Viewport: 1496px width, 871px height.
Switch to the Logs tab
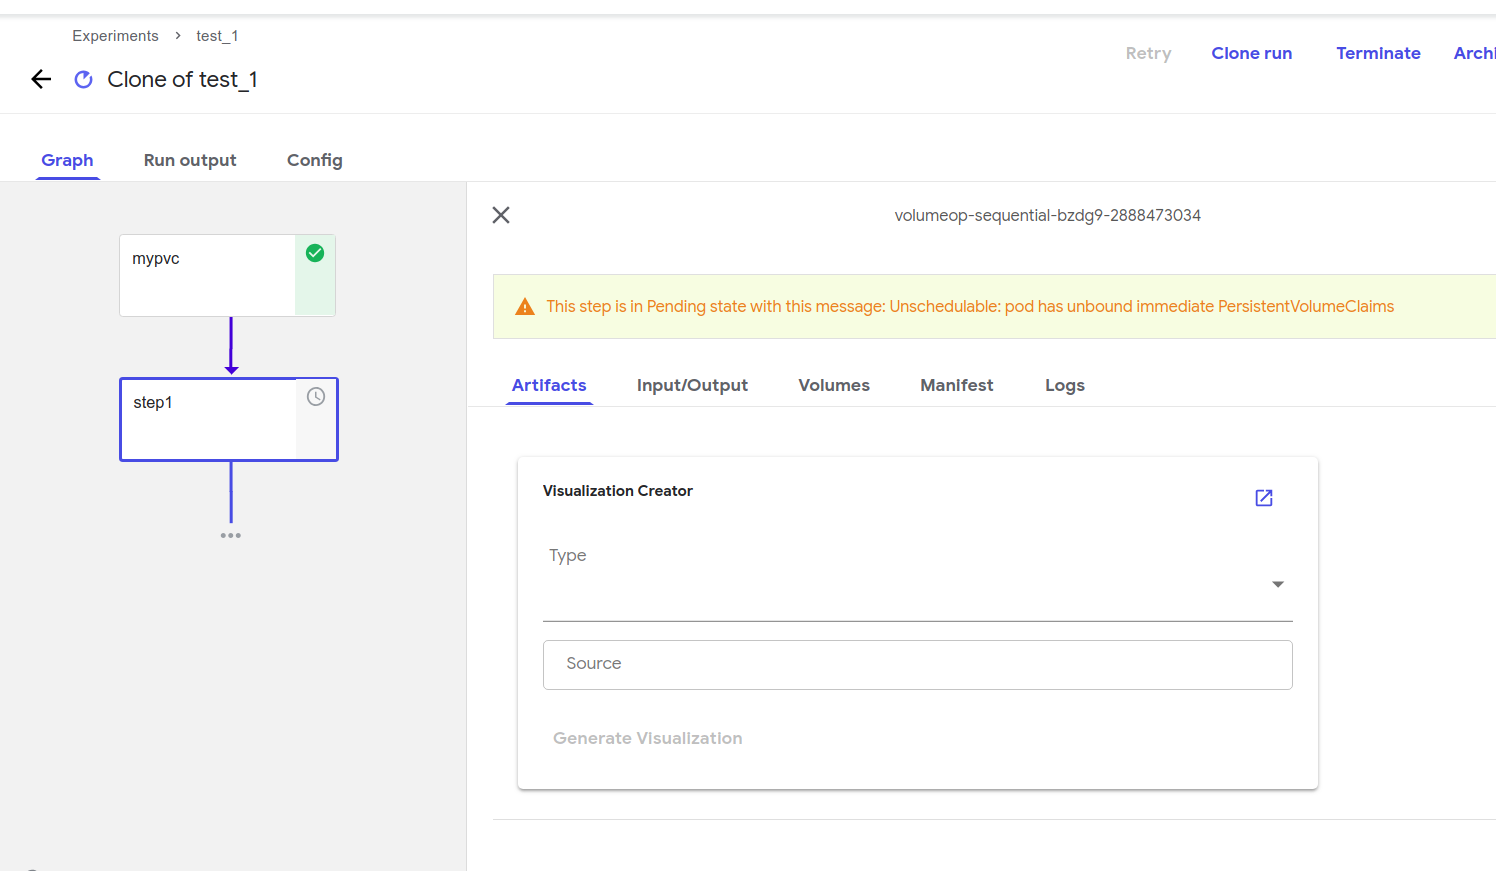[1064, 385]
